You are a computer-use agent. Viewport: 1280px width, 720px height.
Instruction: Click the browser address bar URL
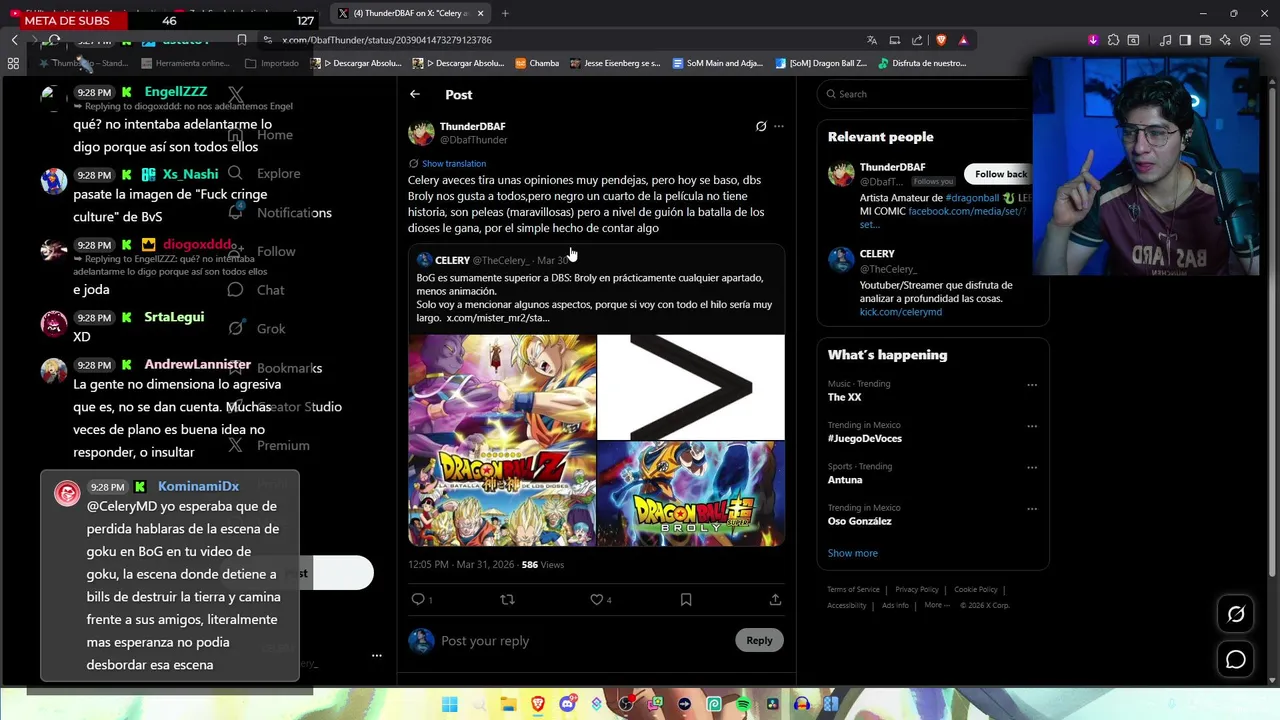[387, 40]
